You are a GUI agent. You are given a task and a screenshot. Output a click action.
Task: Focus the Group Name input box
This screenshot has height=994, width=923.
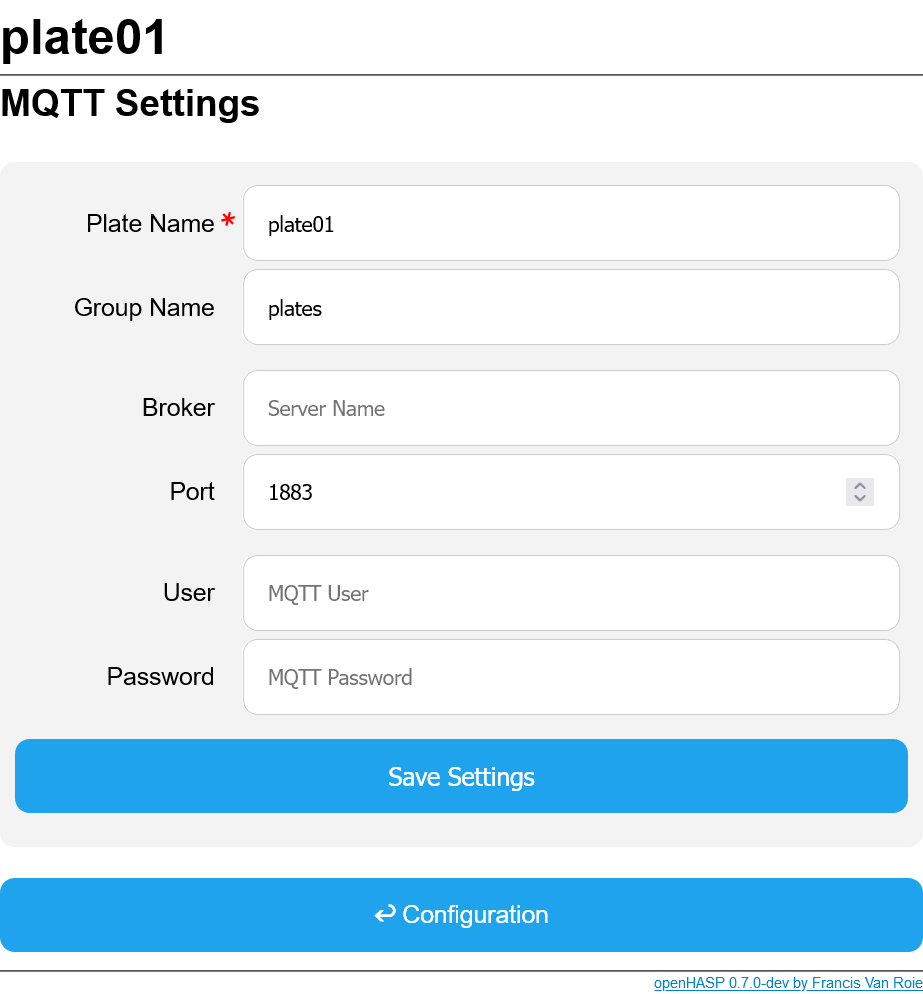pos(570,308)
